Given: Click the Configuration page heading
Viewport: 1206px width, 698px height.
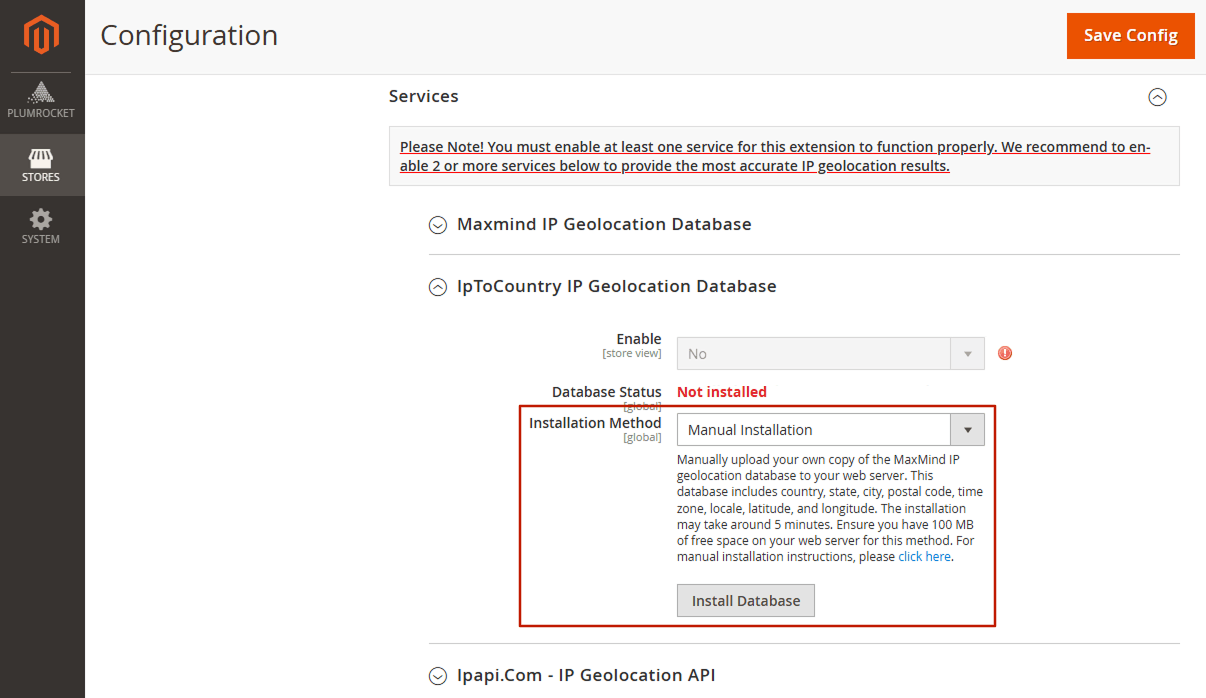Looking at the screenshot, I should click(x=188, y=35).
